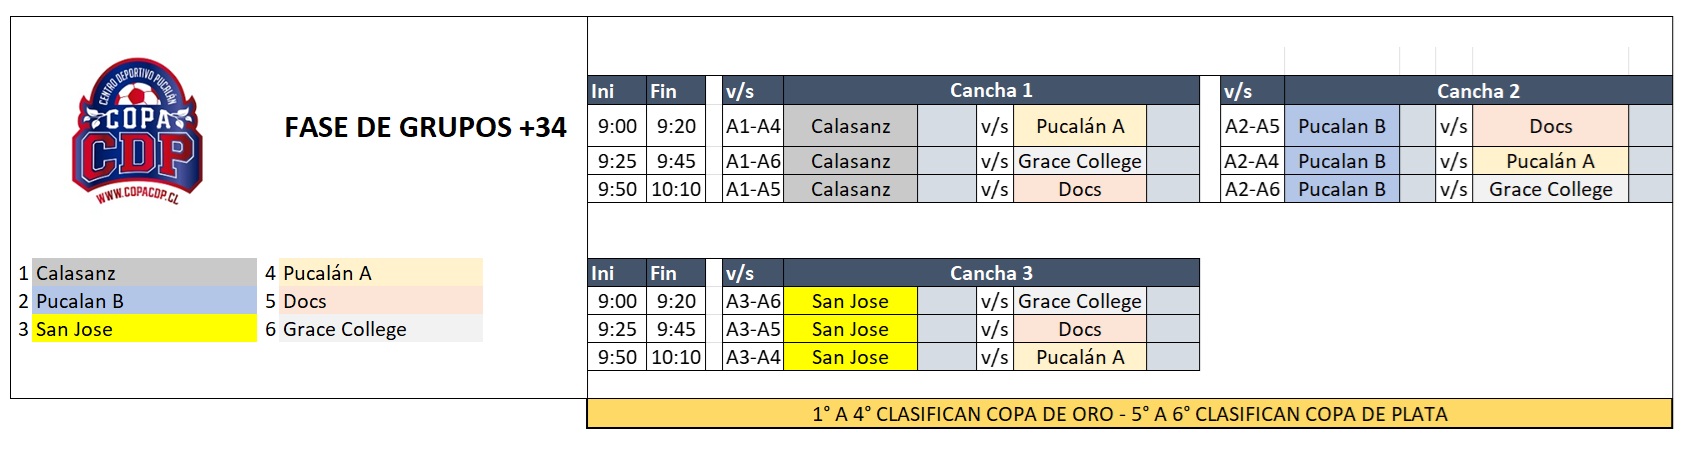The height and width of the screenshot is (450, 1690).
Task: Select the A2-A5 match code cell
Action: [x=1252, y=126]
